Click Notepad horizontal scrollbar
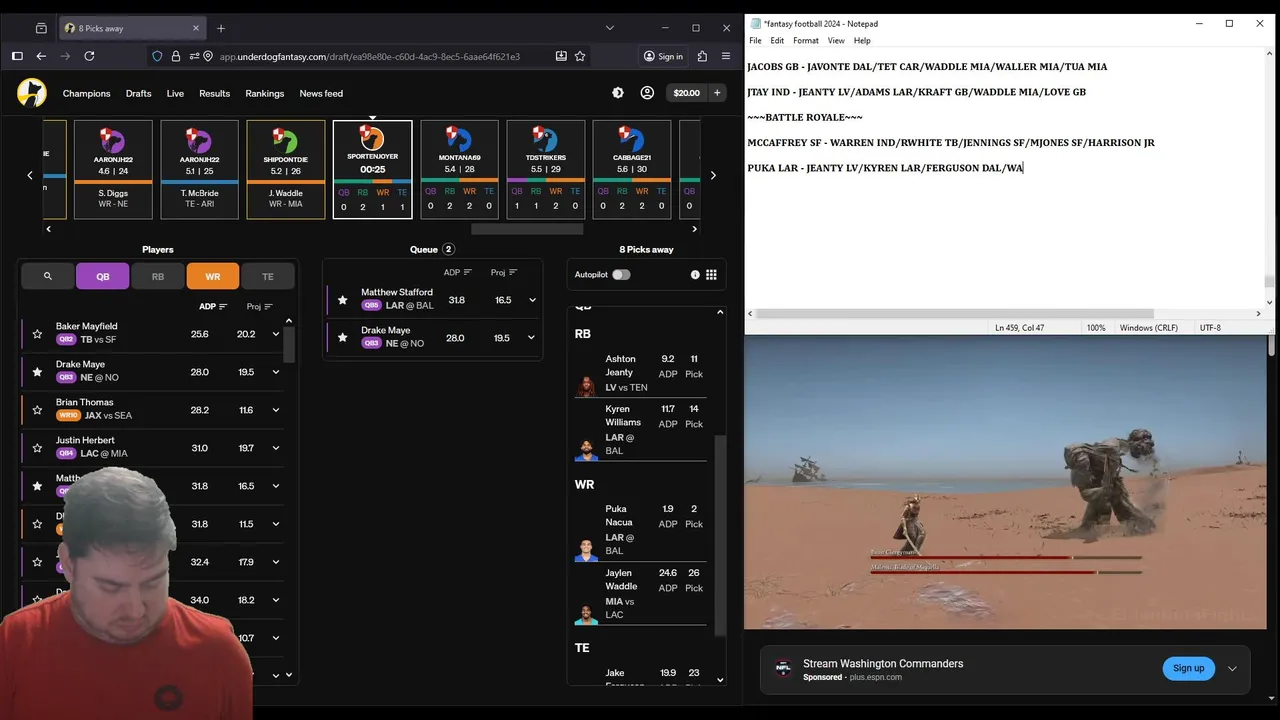Viewport: 1280px width, 720px height. [x=954, y=313]
